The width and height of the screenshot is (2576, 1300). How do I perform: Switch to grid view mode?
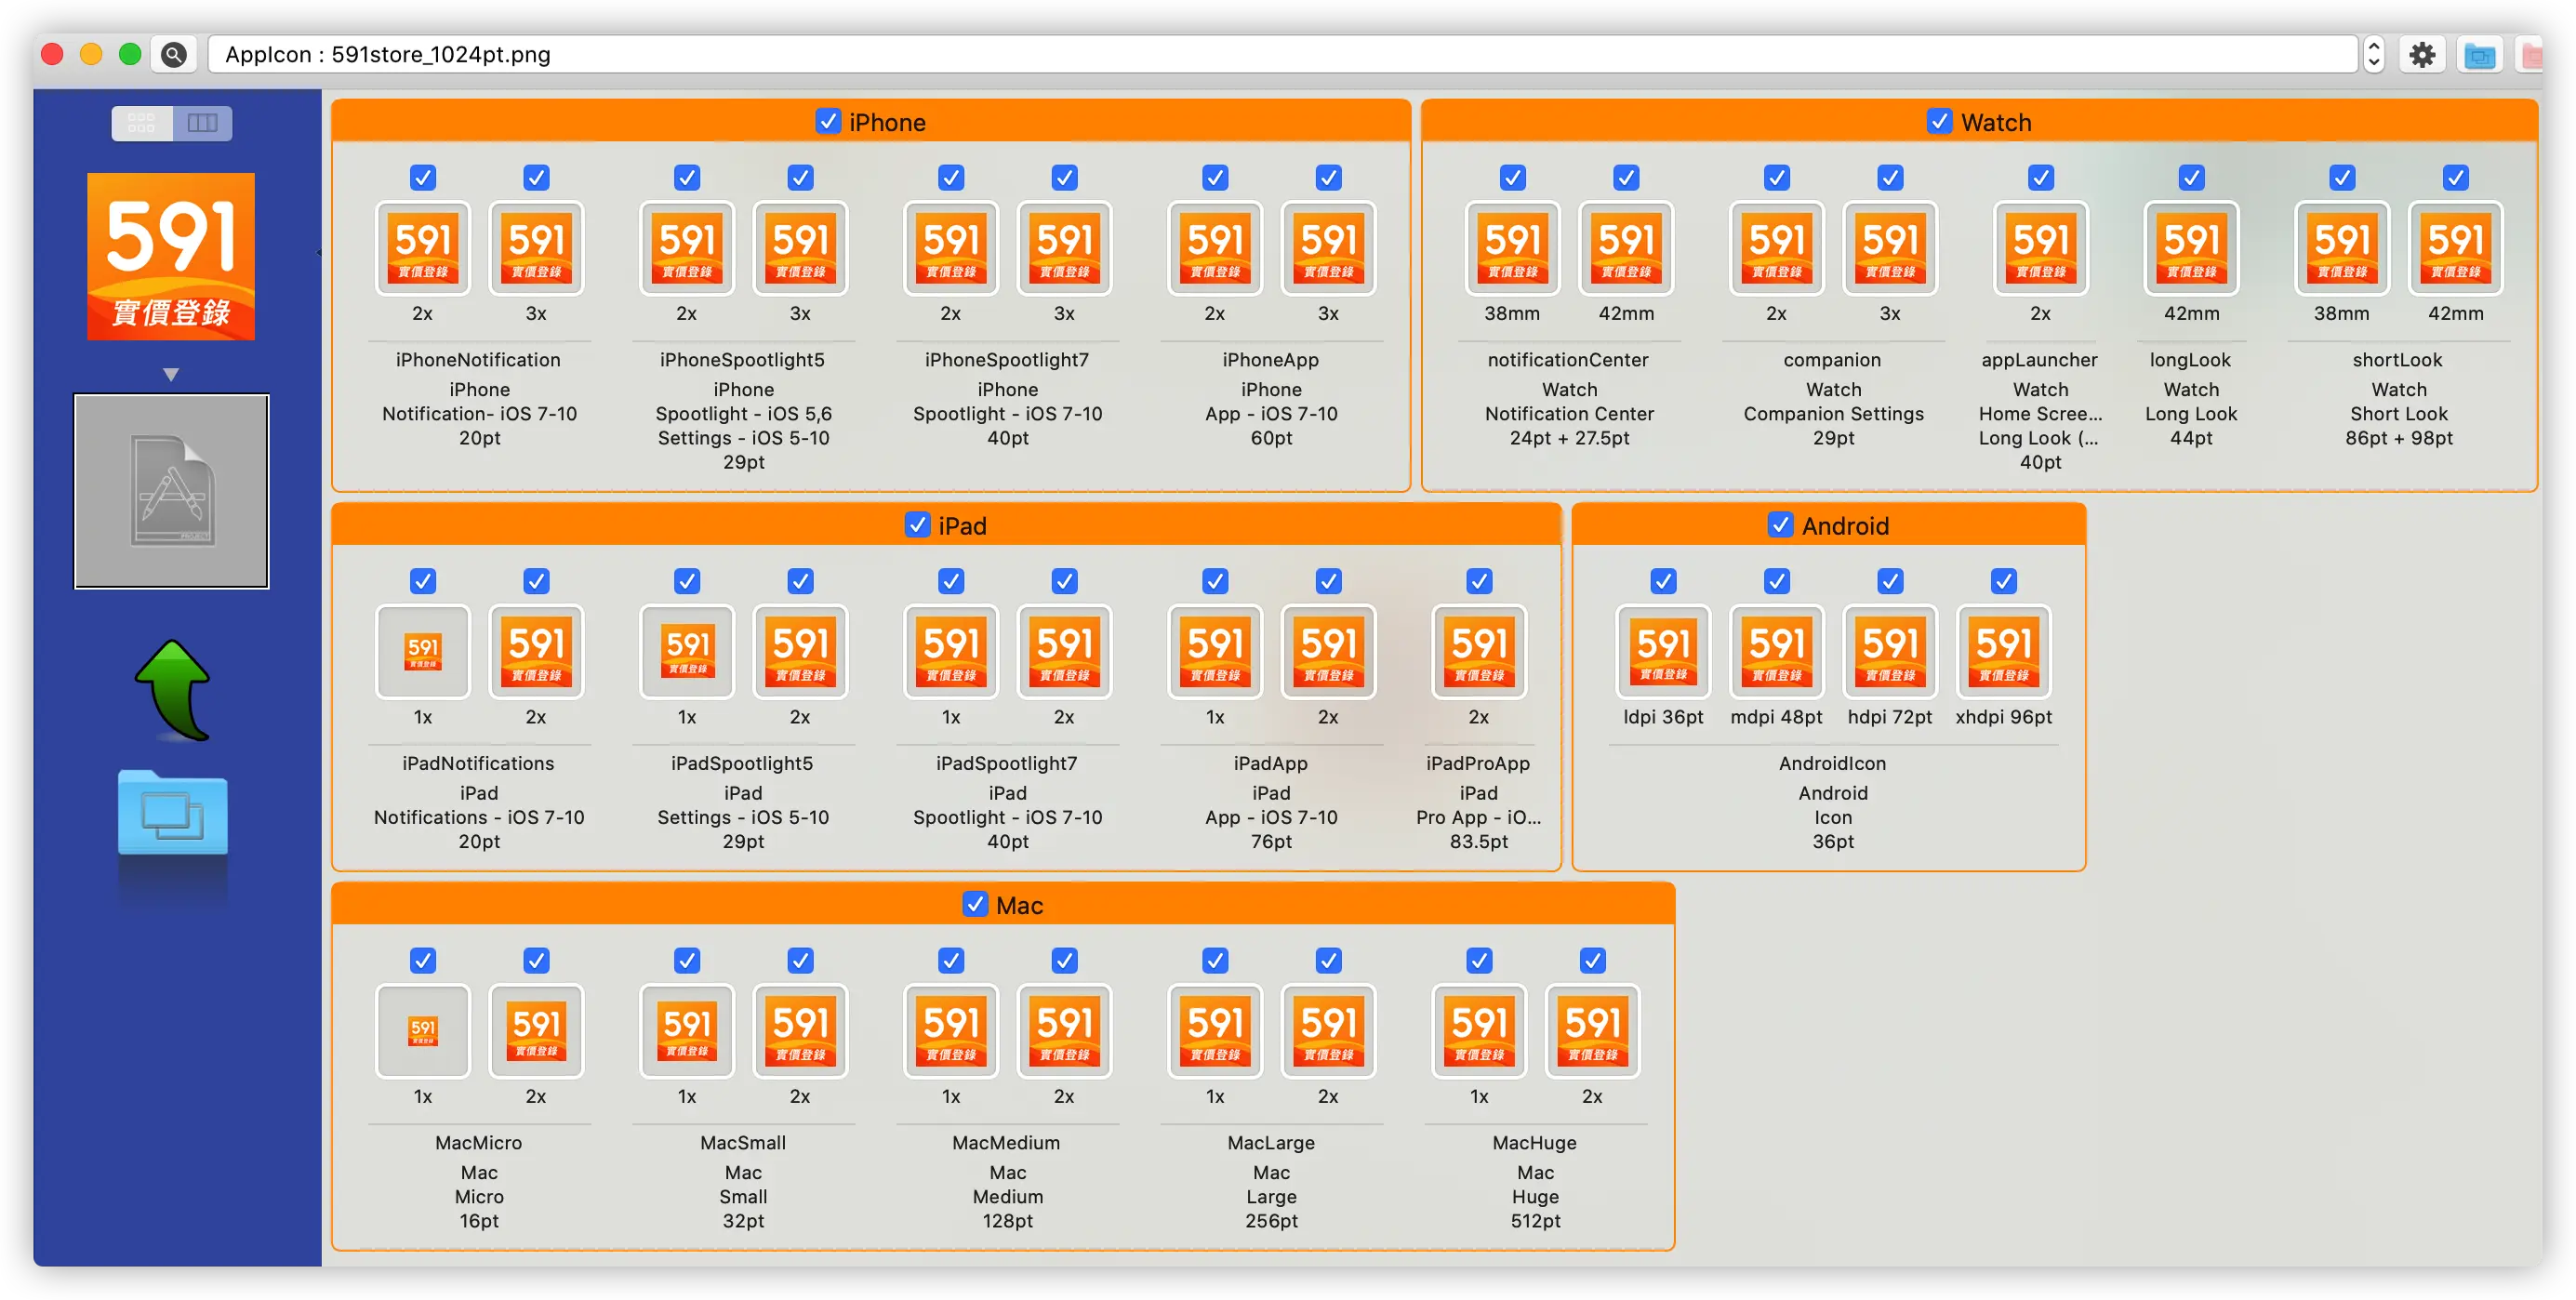pyautogui.click(x=142, y=123)
